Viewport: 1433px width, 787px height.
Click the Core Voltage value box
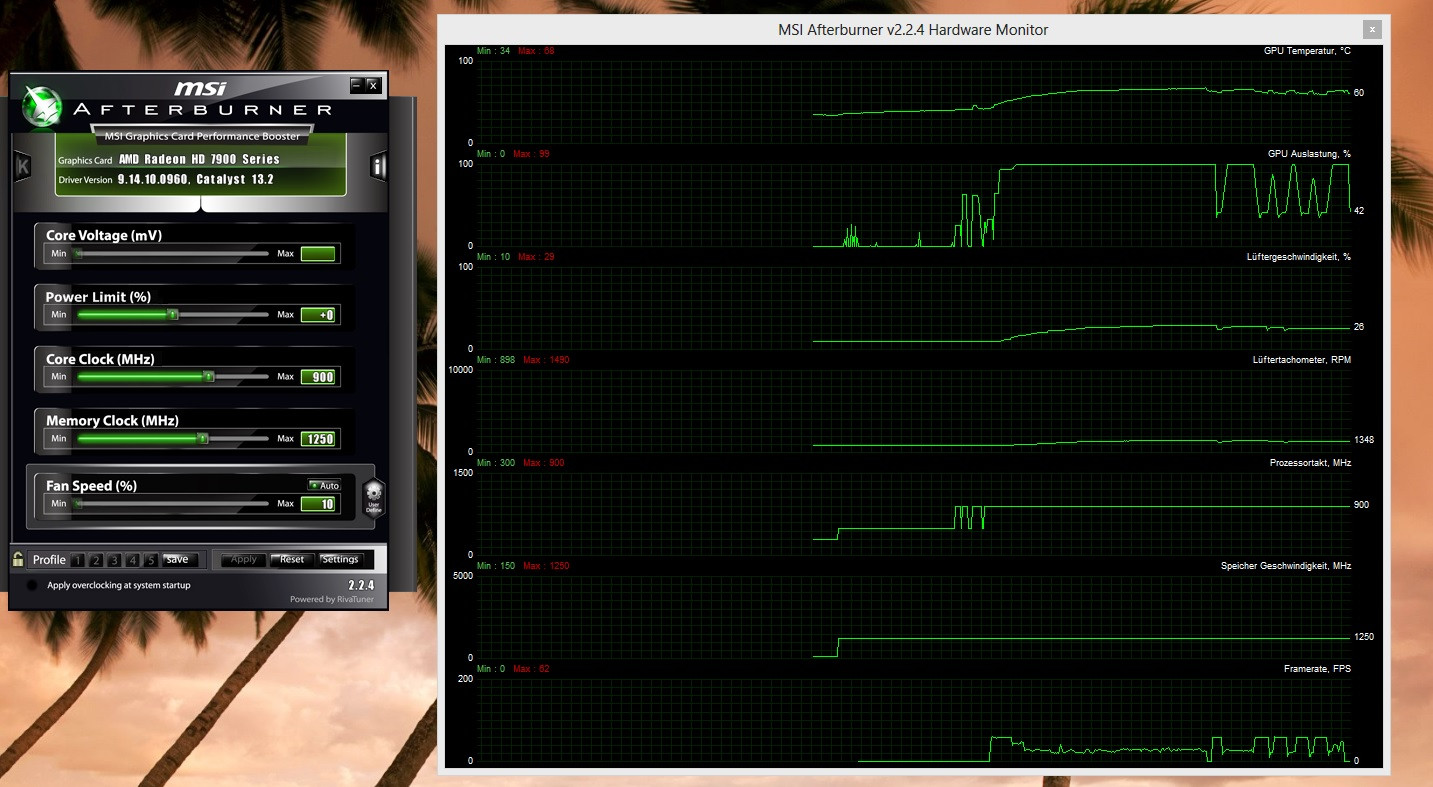pos(319,254)
